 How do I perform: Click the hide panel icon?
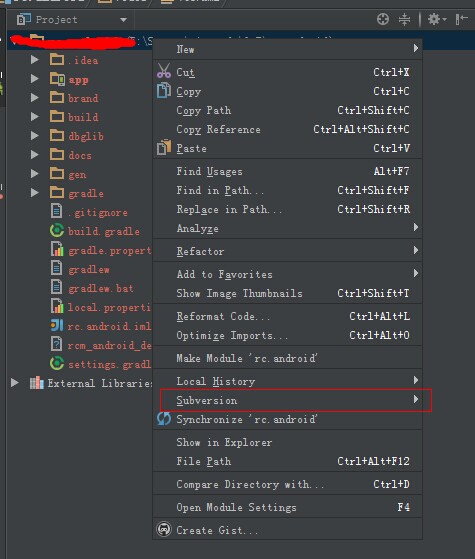[461, 19]
